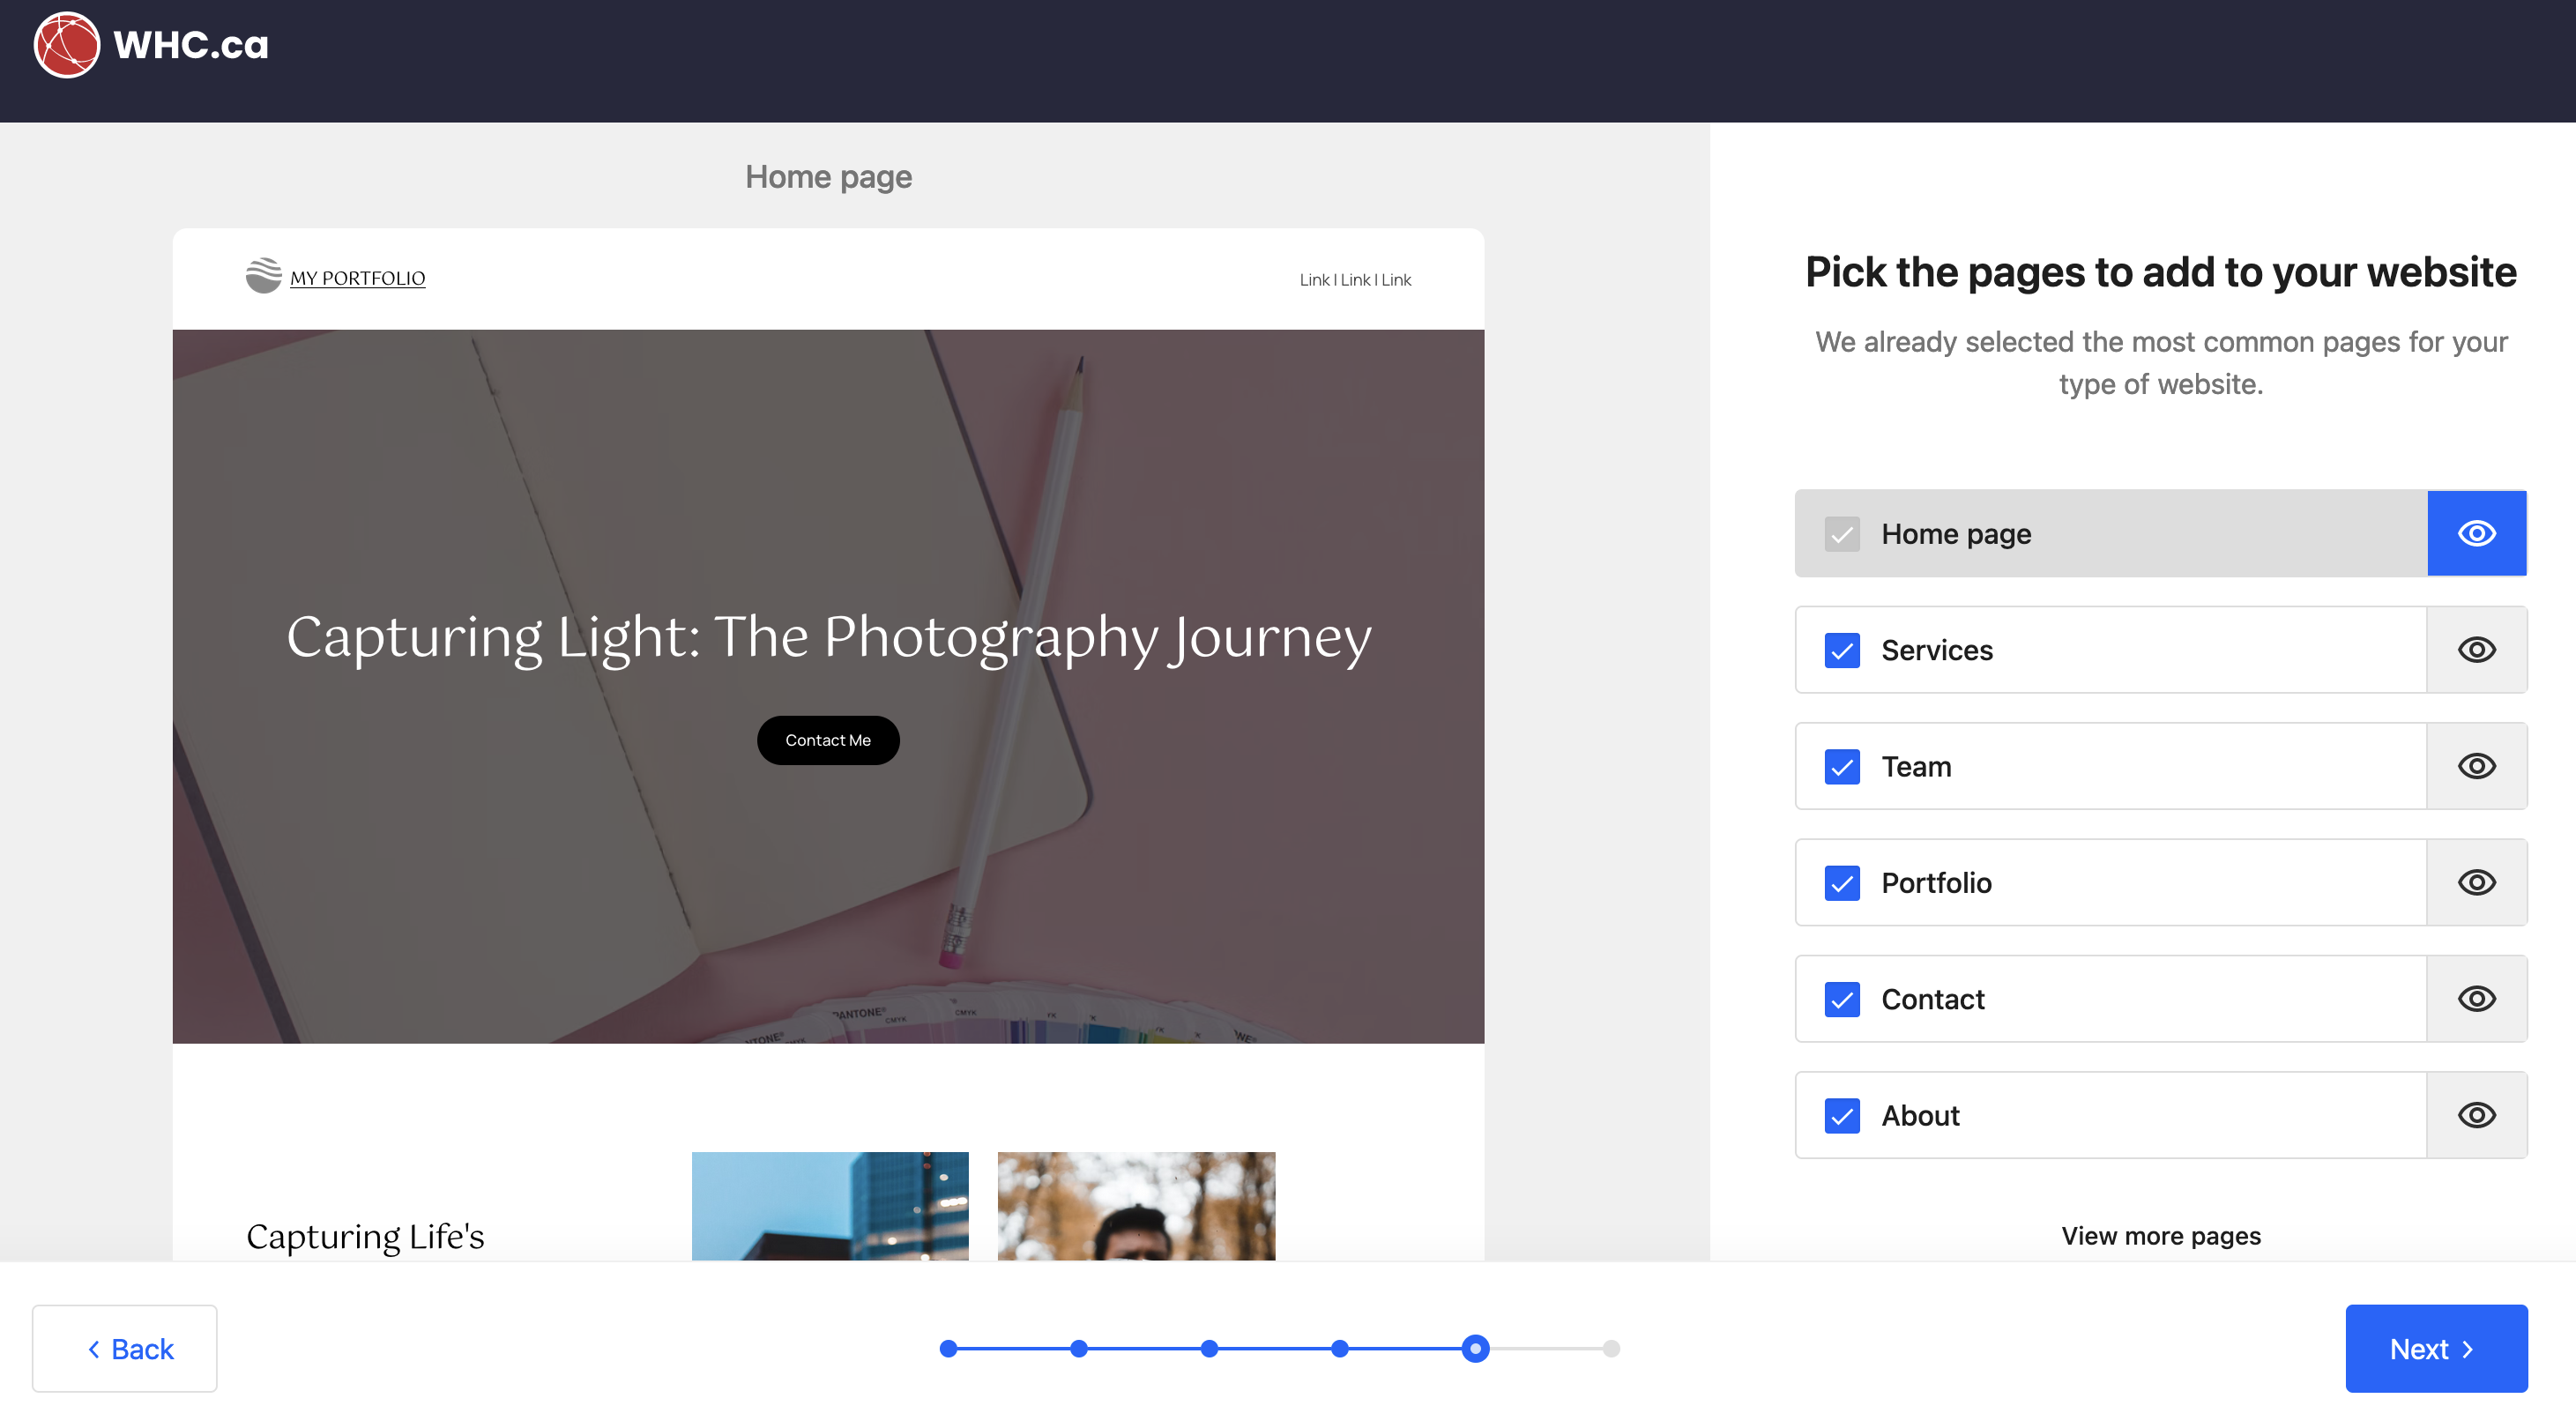Click the building photo thumbnail in preview

(830, 1206)
